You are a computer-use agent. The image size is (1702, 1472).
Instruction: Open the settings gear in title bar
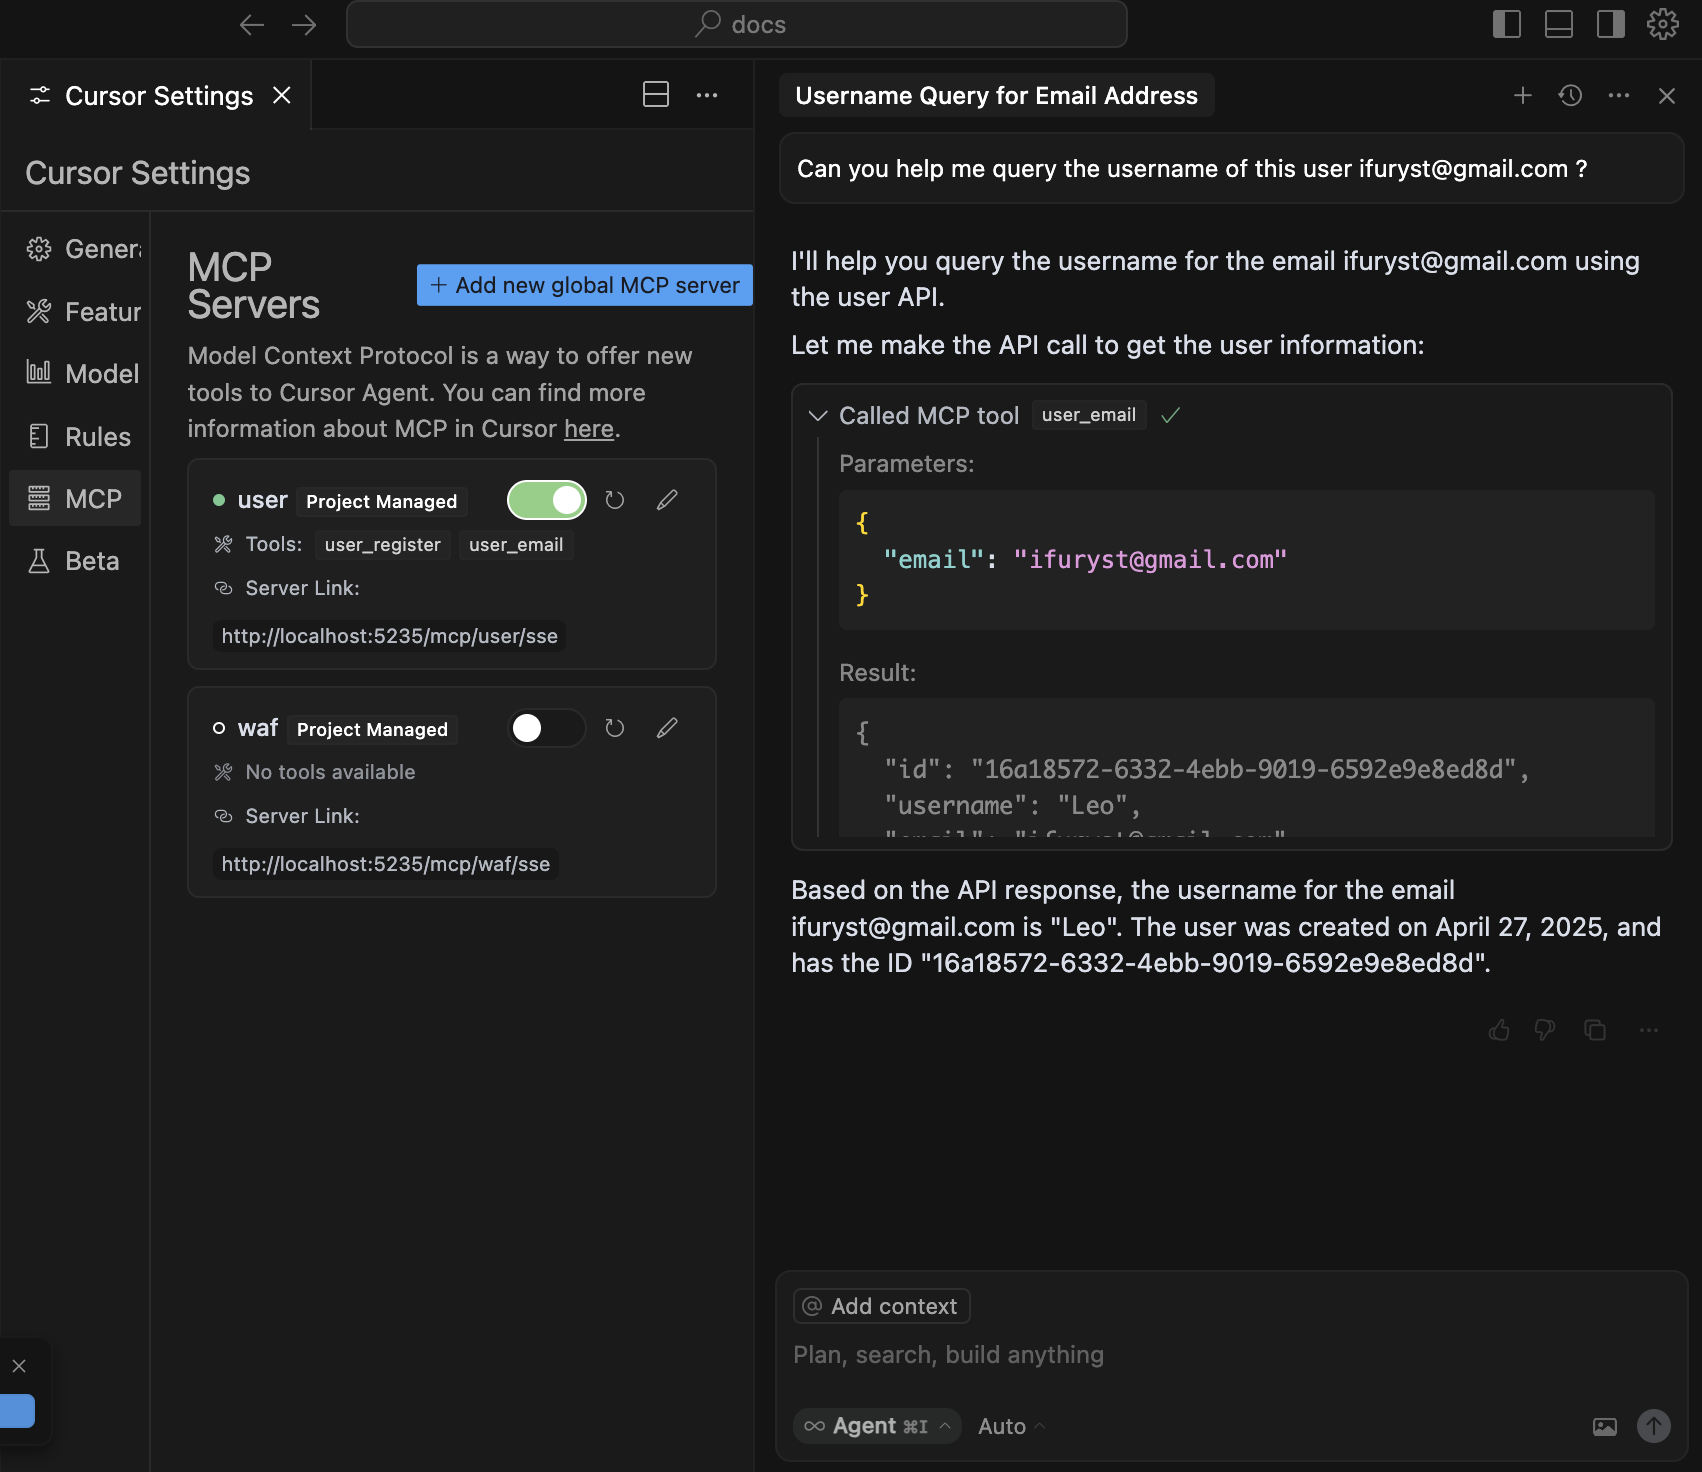pyautogui.click(x=1662, y=24)
